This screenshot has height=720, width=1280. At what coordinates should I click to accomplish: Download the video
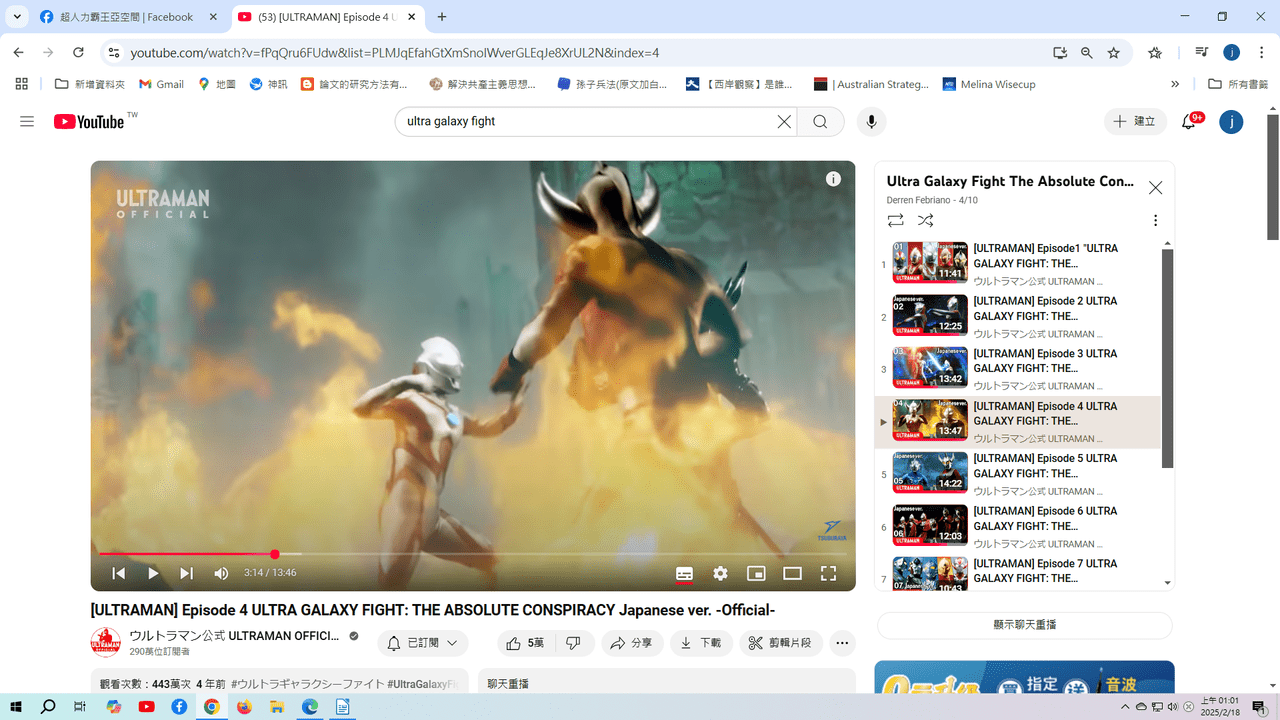point(701,643)
